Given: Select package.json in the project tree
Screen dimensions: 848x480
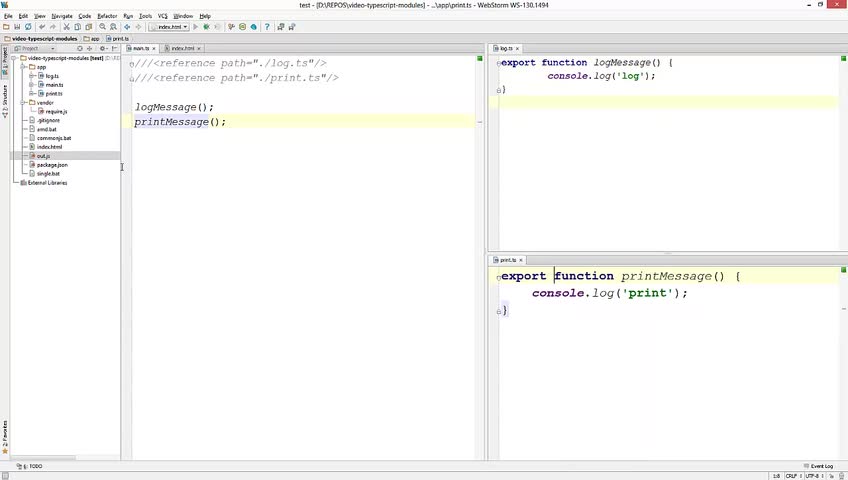Looking at the screenshot, I should coord(52,165).
